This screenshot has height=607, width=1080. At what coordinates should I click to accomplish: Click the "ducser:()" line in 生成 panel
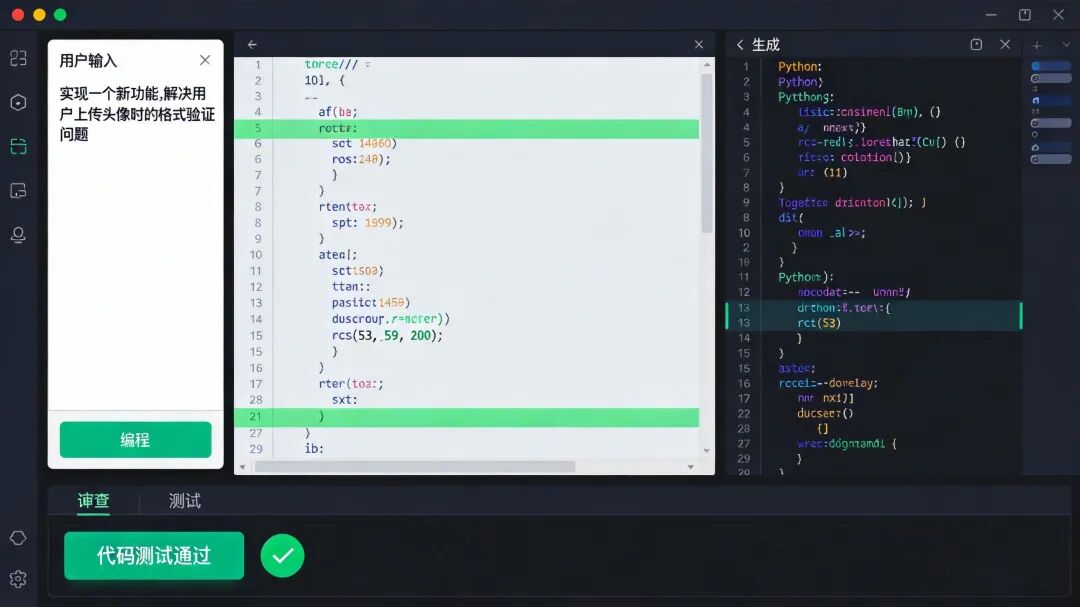point(825,413)
